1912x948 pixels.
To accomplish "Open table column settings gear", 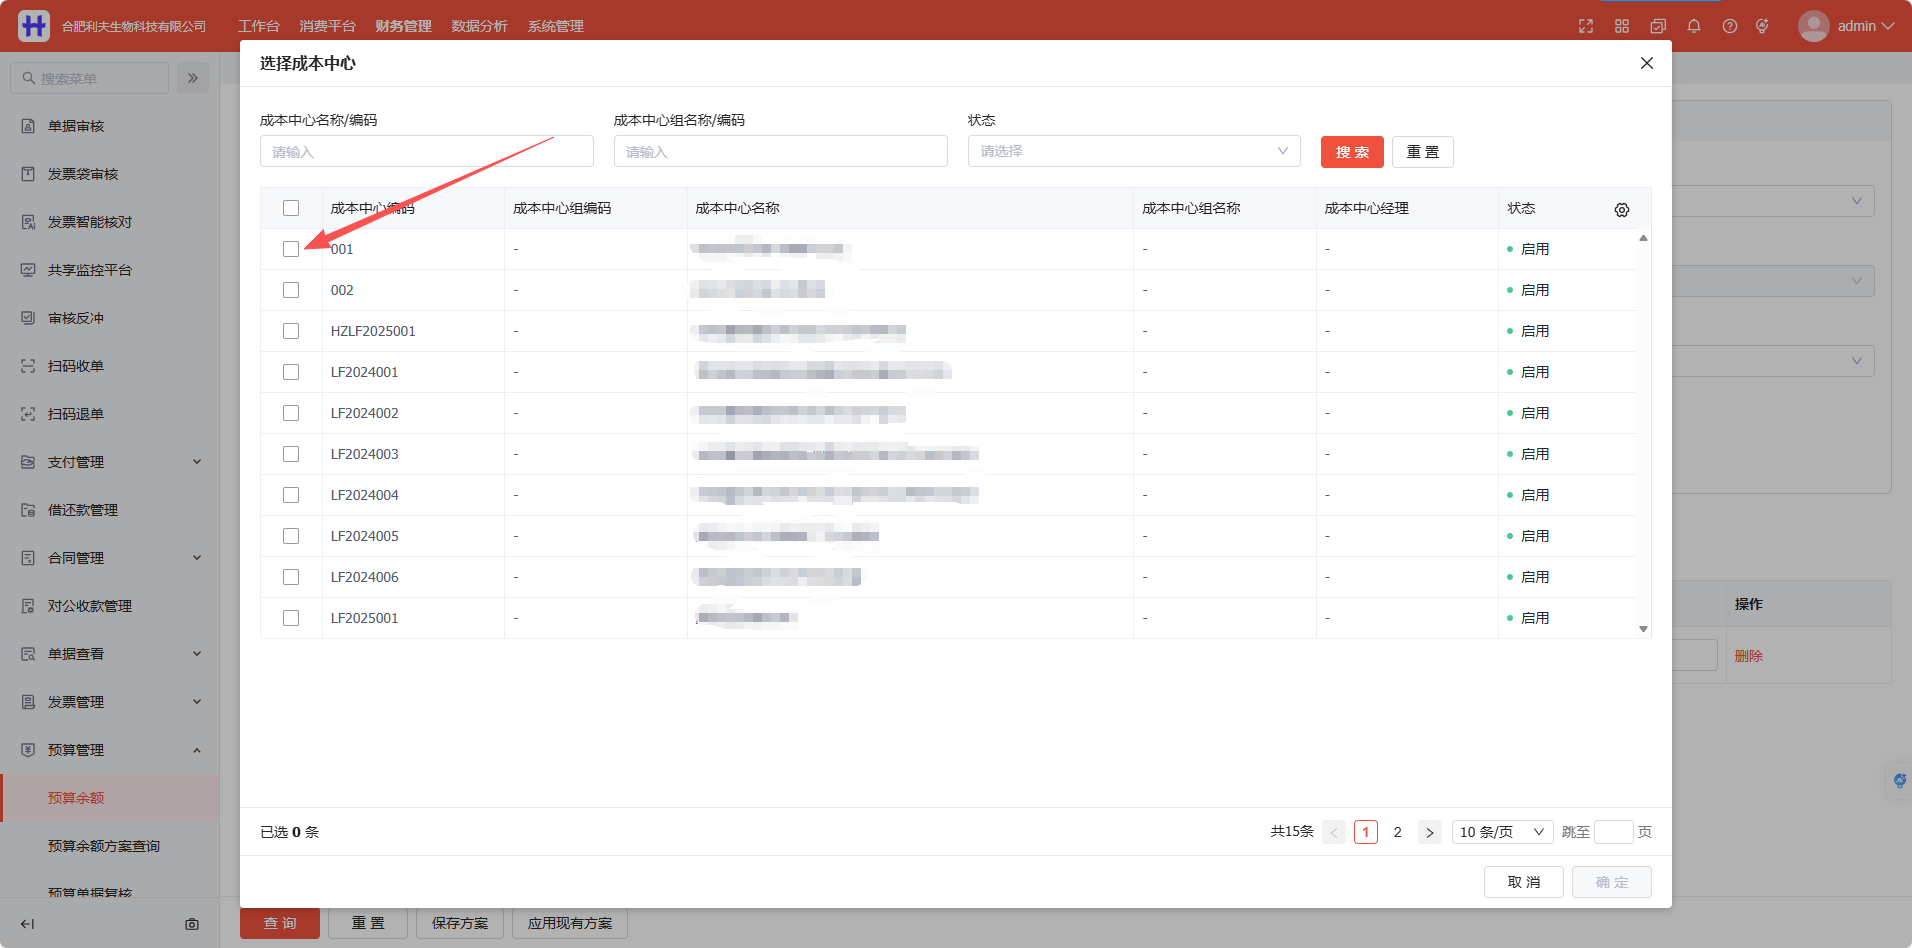I will pyautogui.click(x=1622, y=209).
